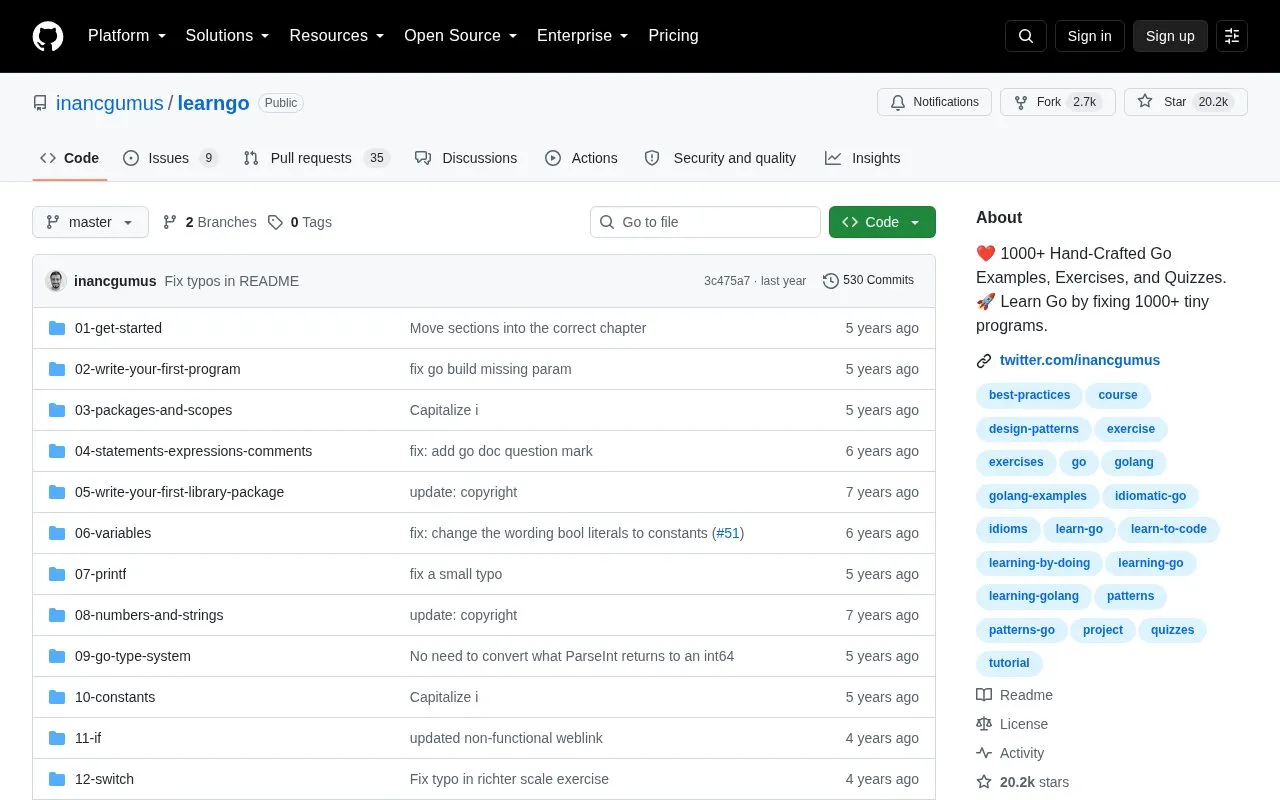Click the folder icon for 11-if

[57, 738]
